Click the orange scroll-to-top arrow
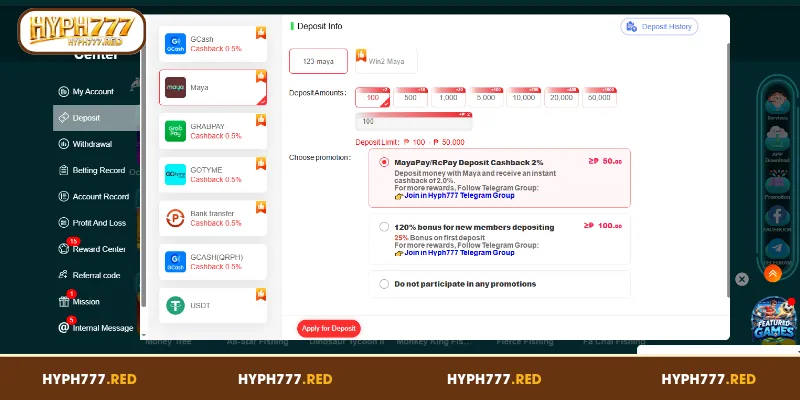Screen dimensions: 800x400 click(x=772, y=273)
